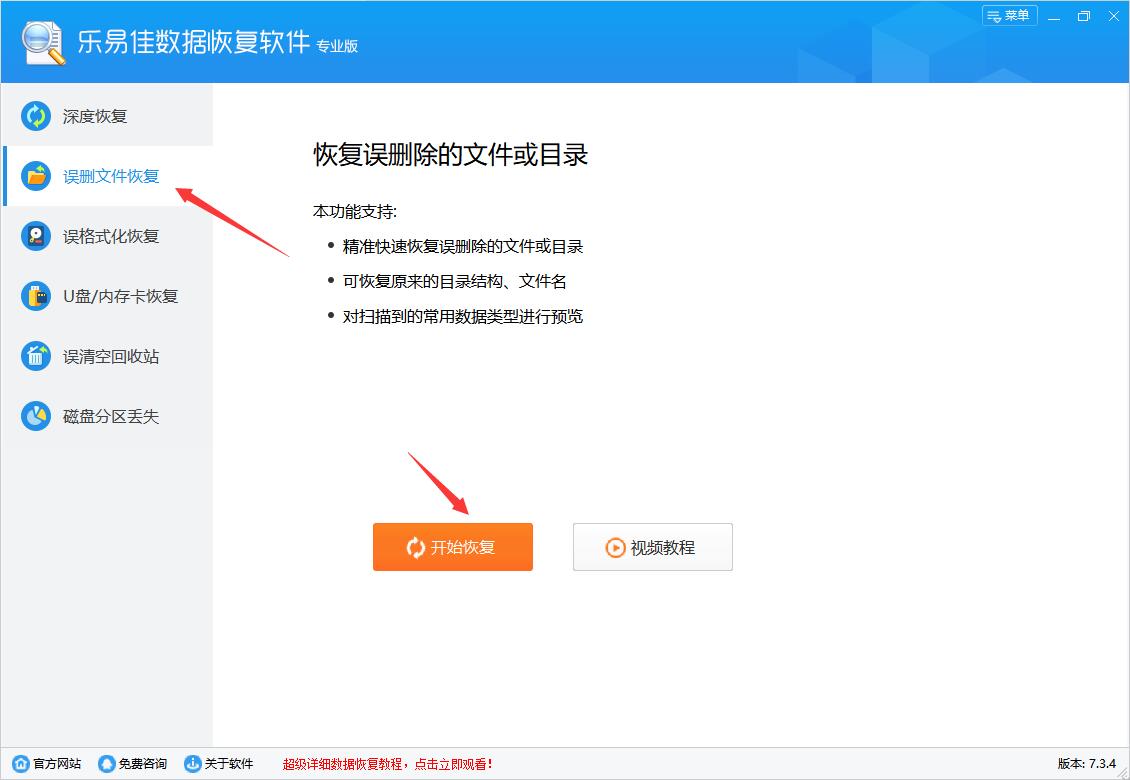Select the 深度恢复 (Deep Recovery) sidebar icon
The height and width of the screenshot is (780, 1130).
pyautogui.click(x=36, y=116)
